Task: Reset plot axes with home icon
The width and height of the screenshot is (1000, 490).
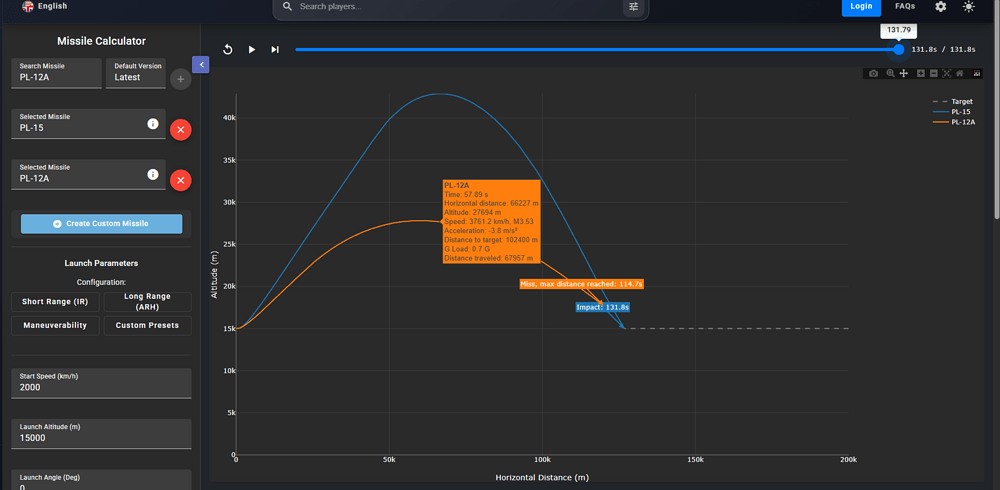Action: click(959, 73)
